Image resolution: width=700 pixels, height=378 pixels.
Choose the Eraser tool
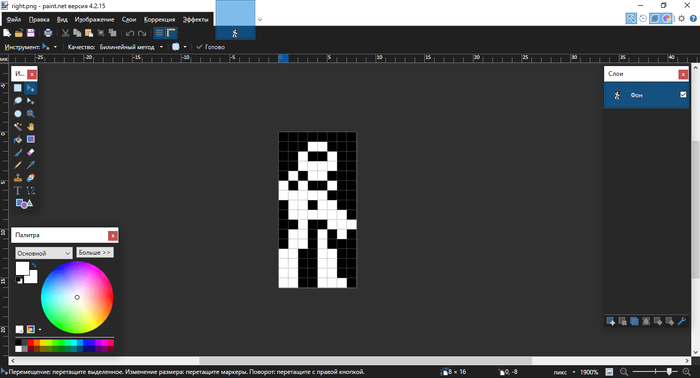(x=30, y=153)
